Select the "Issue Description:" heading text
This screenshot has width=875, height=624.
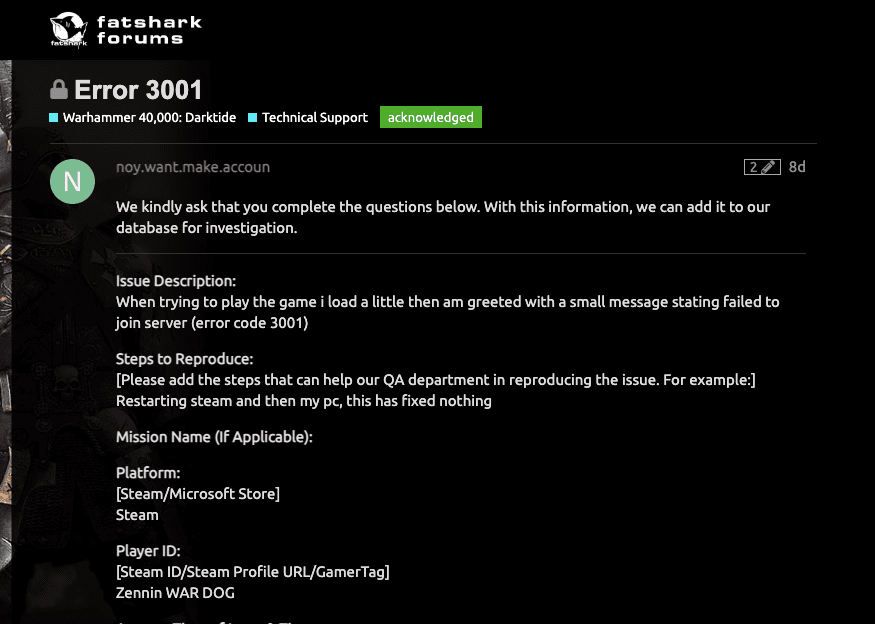click(x=176, y=281)
